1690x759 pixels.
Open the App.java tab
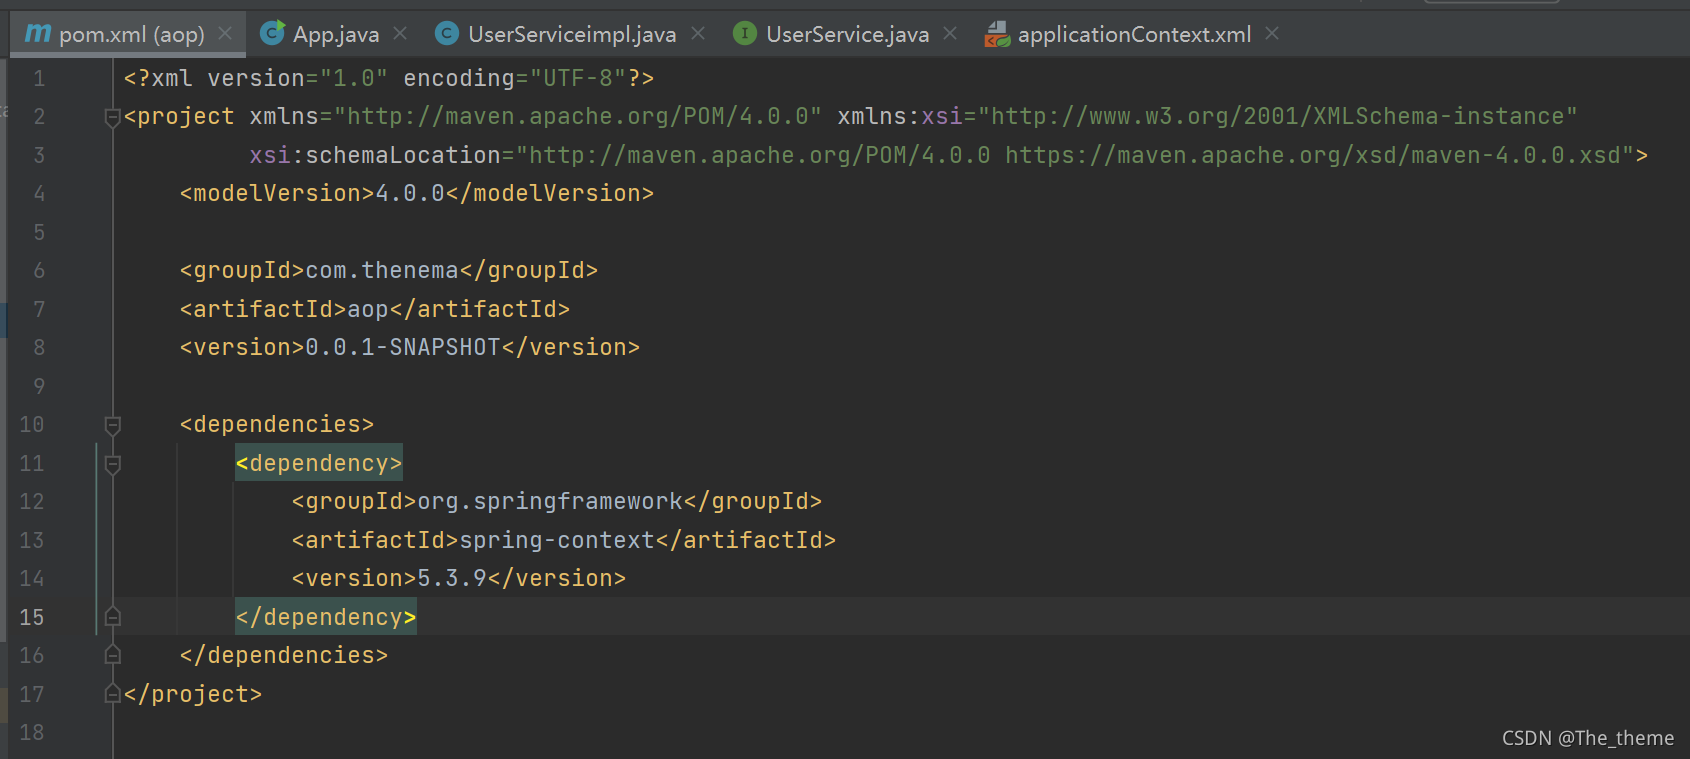[336, 34]
